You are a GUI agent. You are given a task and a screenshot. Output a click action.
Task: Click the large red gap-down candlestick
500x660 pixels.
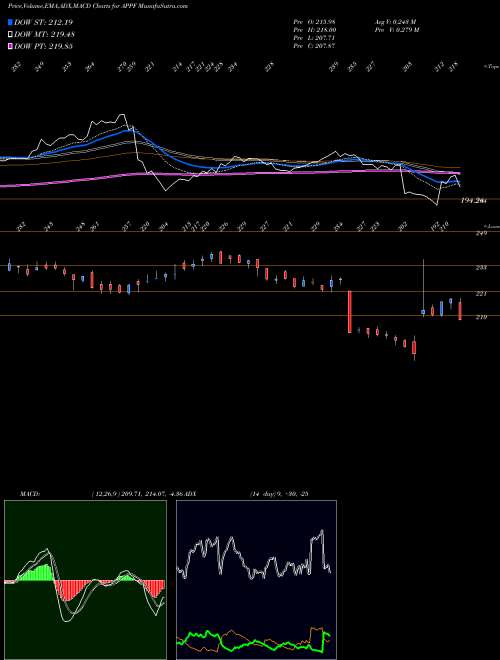tap(349, 312)
